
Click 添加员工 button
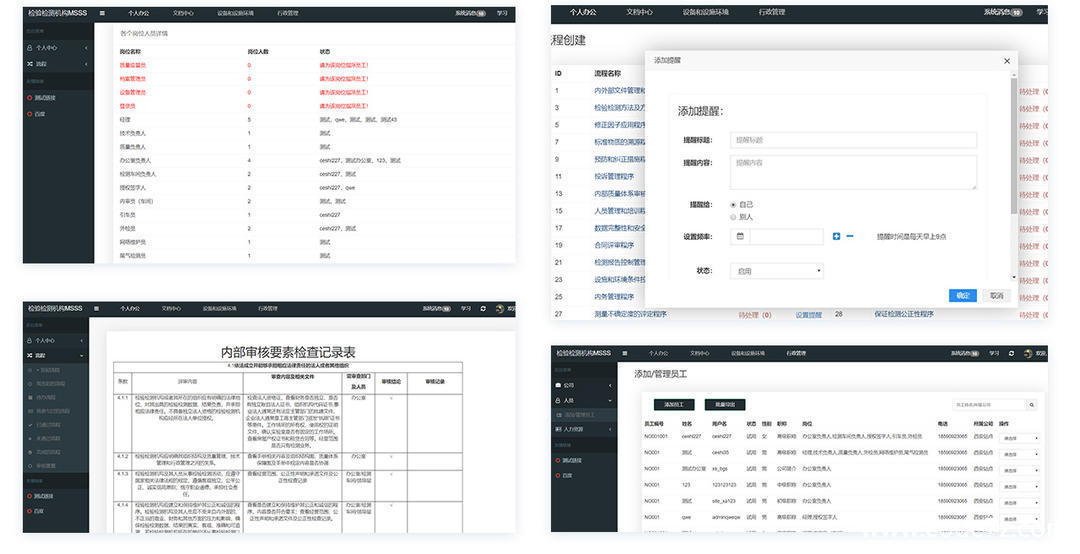674,404
